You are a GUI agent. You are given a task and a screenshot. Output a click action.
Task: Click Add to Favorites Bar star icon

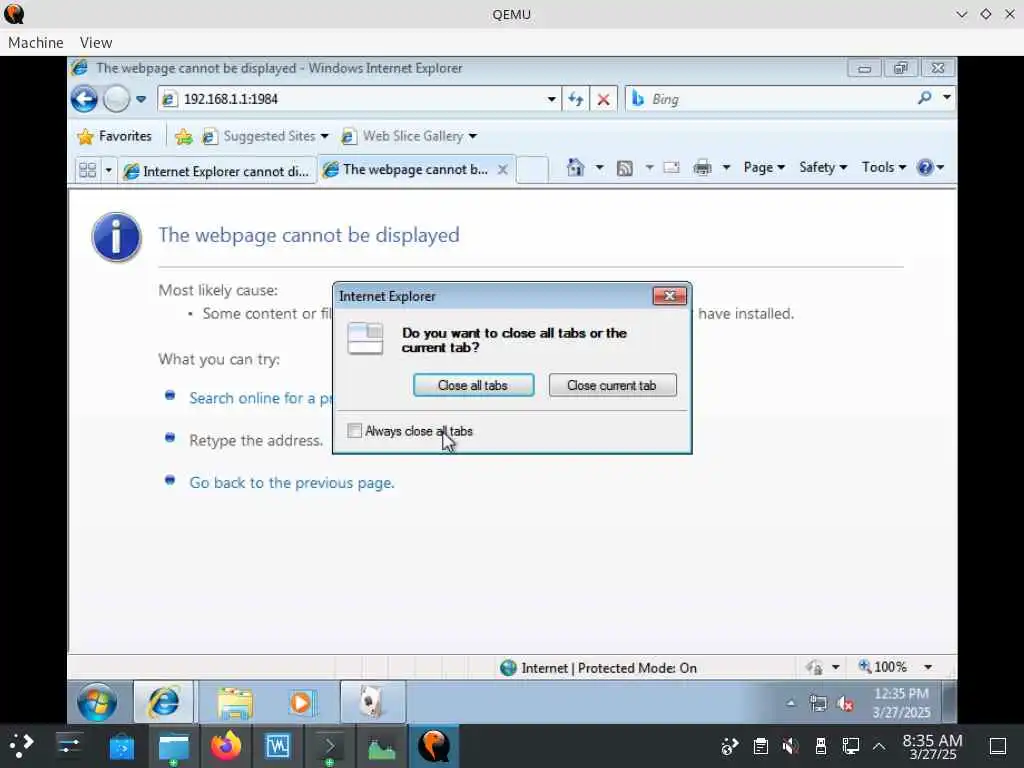[184, 136]
